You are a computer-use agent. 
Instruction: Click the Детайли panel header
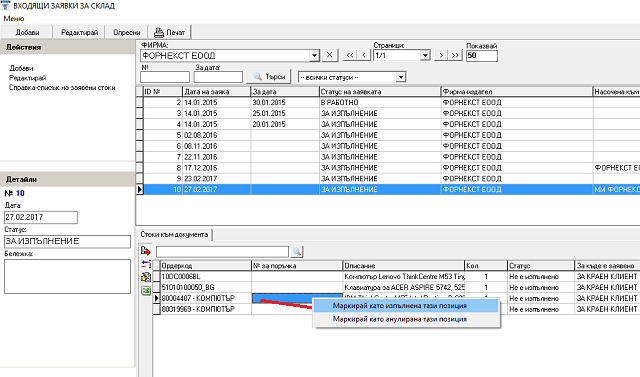pos(67,180)
